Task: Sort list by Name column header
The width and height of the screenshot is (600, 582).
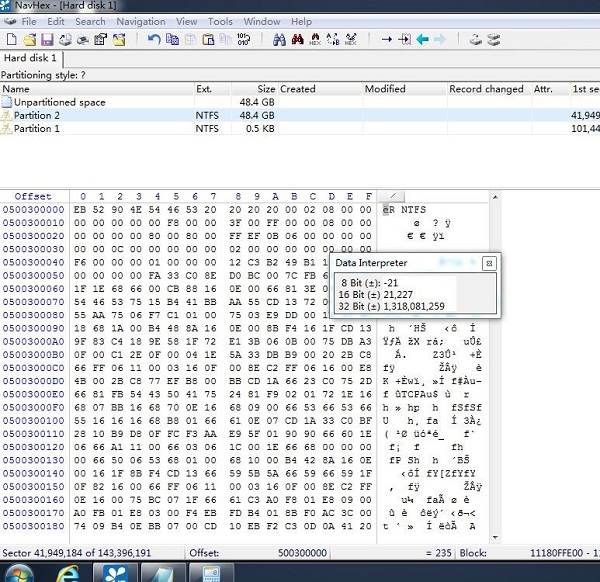Action: click(97, 89)
